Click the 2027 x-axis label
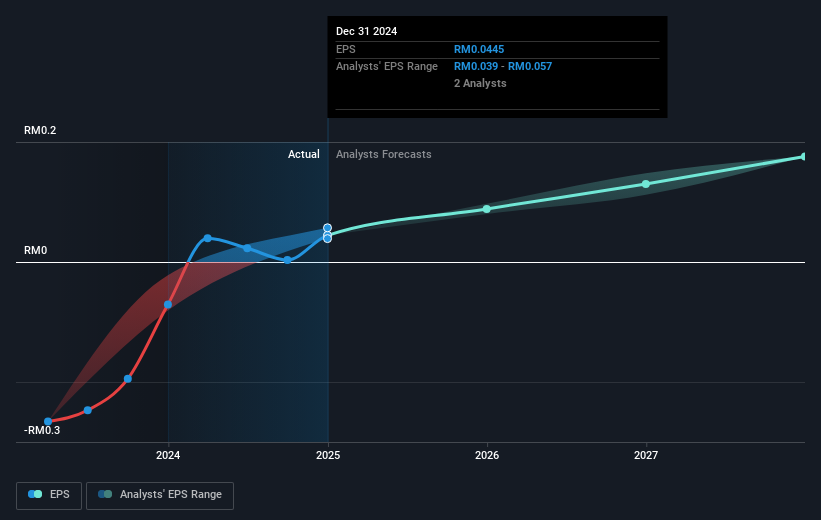 [646, 455]
